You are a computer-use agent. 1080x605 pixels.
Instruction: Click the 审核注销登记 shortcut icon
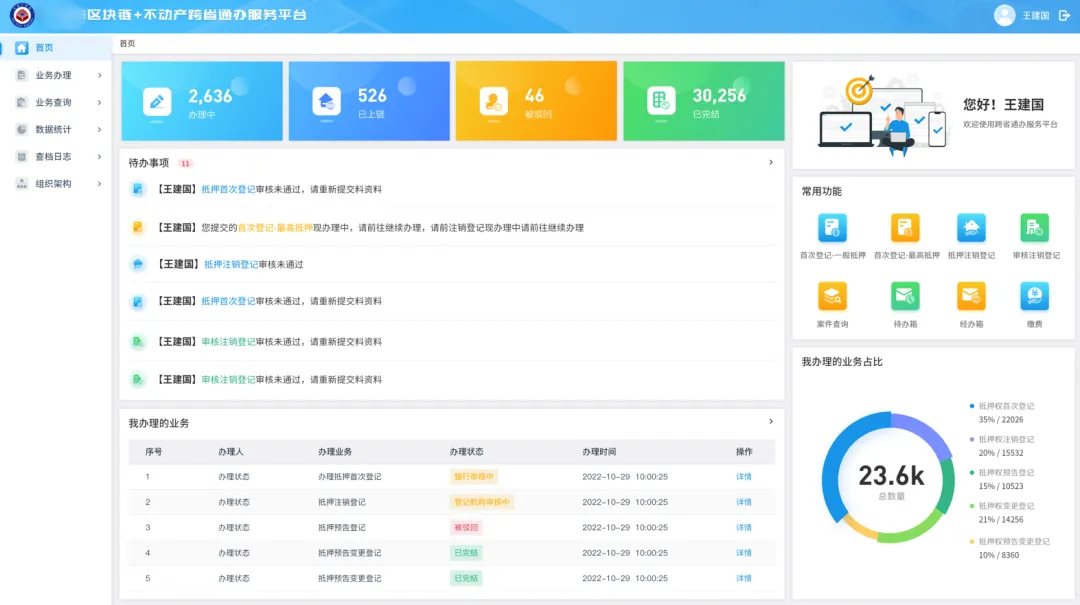pyautogui.click(x=1035, y=228)
